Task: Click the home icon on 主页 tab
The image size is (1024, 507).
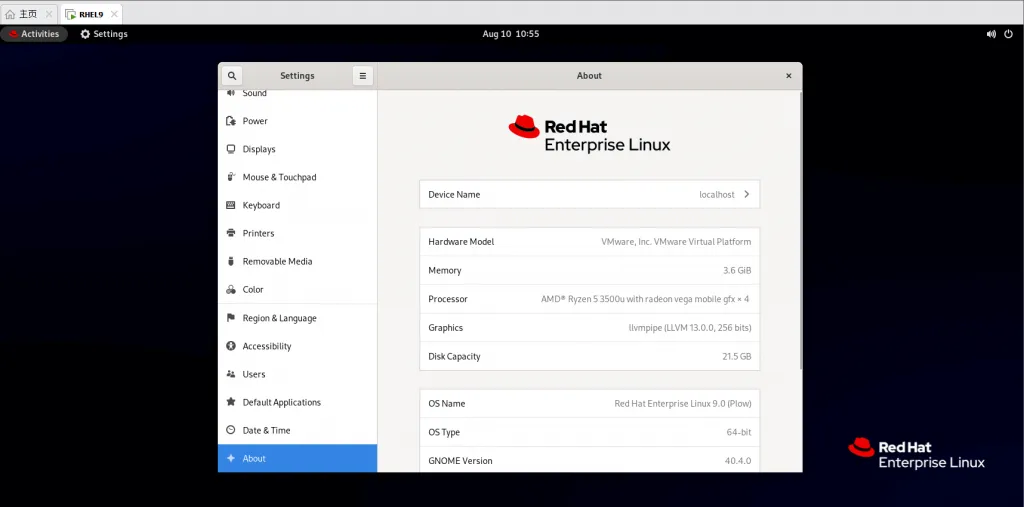Action: coord(10,14)
